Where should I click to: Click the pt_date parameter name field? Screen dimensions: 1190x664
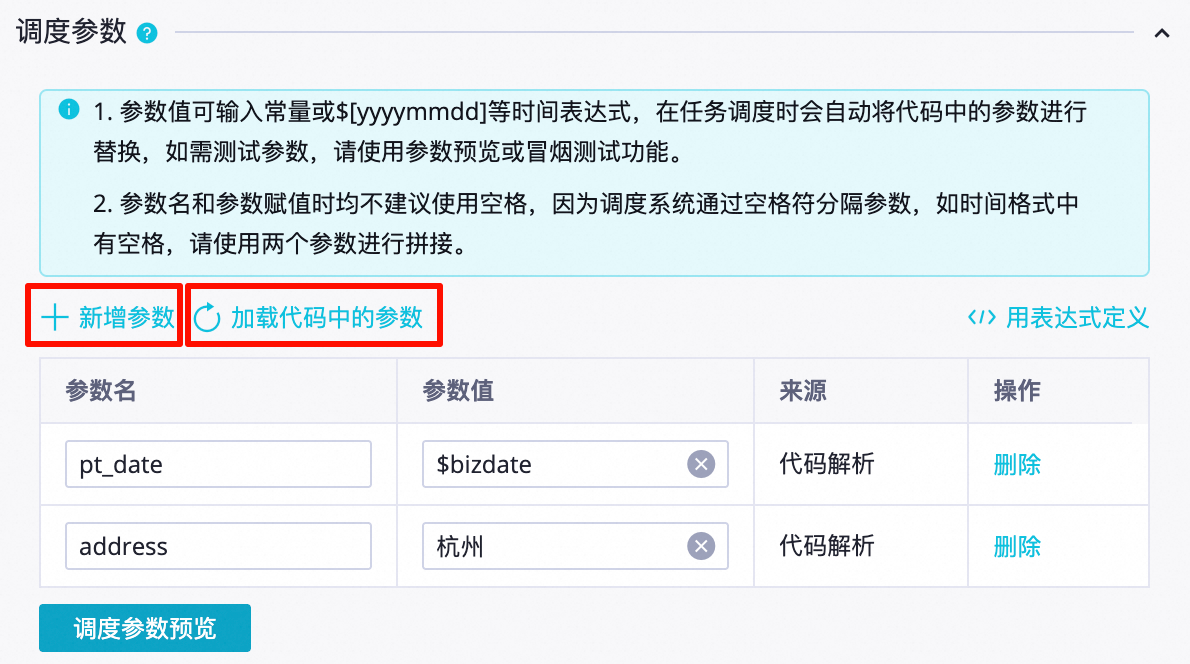pos(218,464)
